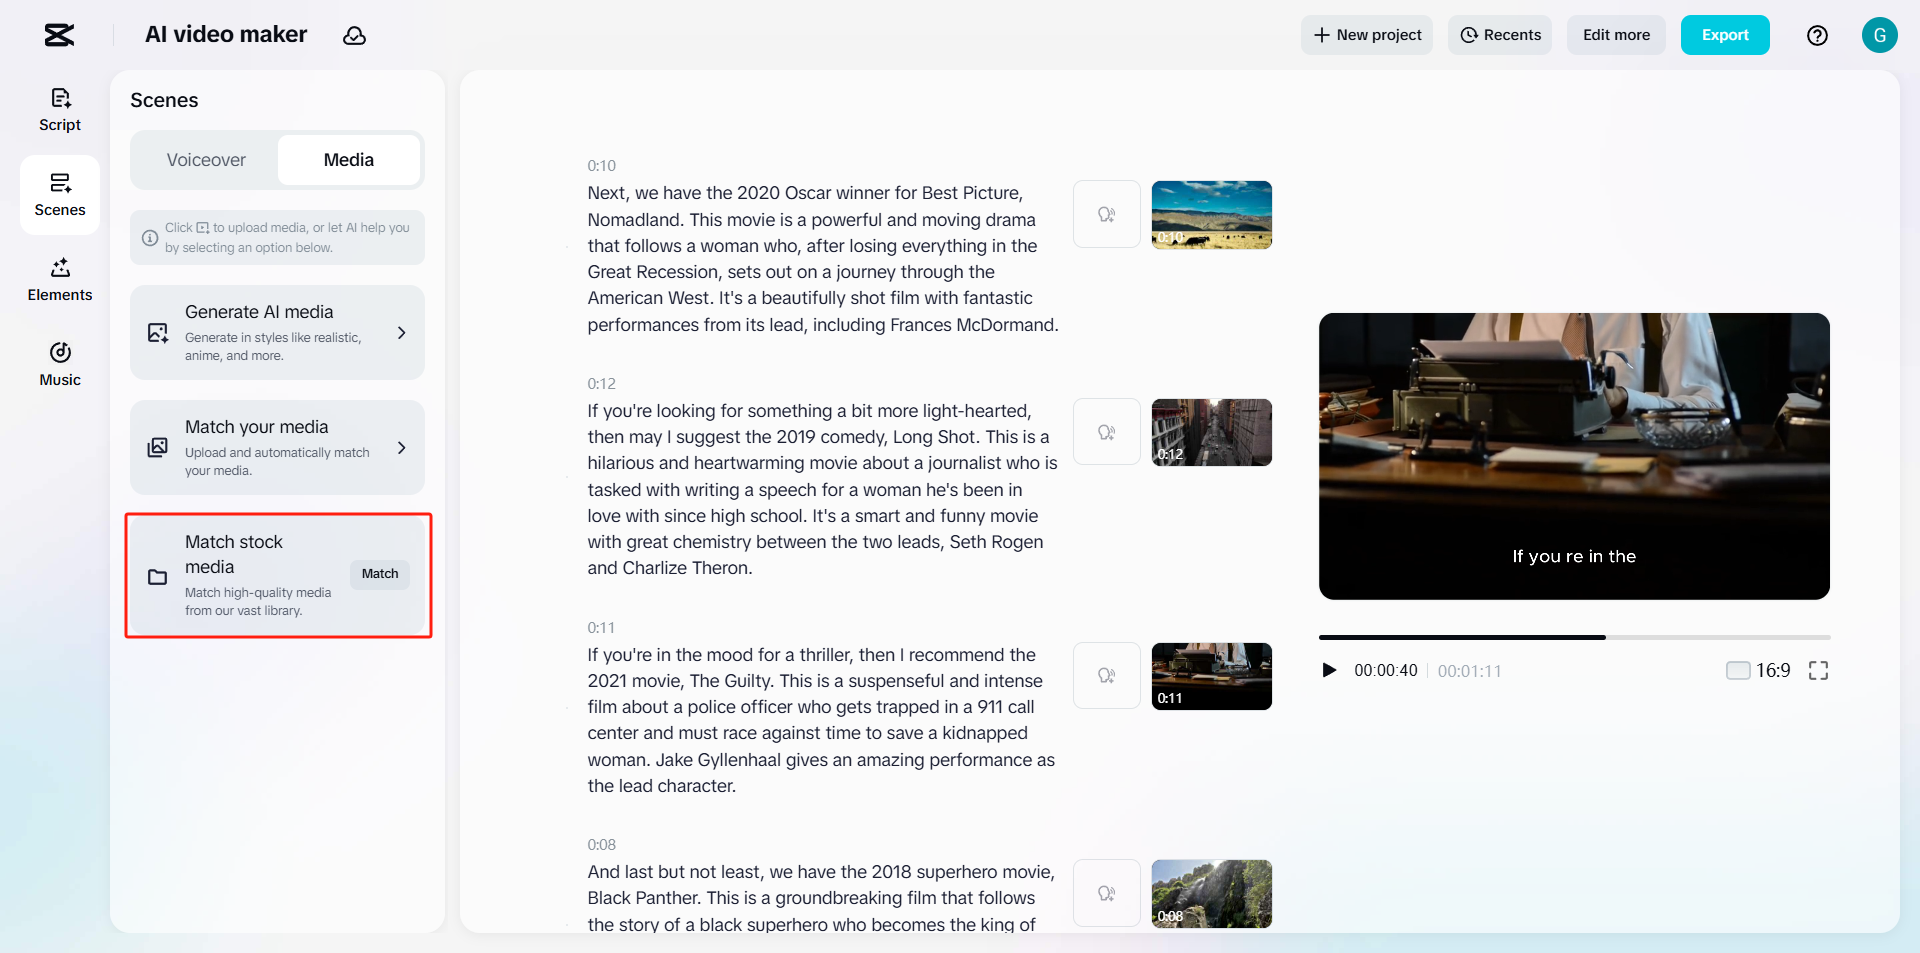Click the 0:10 scene duration label
This screenshot has height=953, width=1920.
click(x=602, y=165)
